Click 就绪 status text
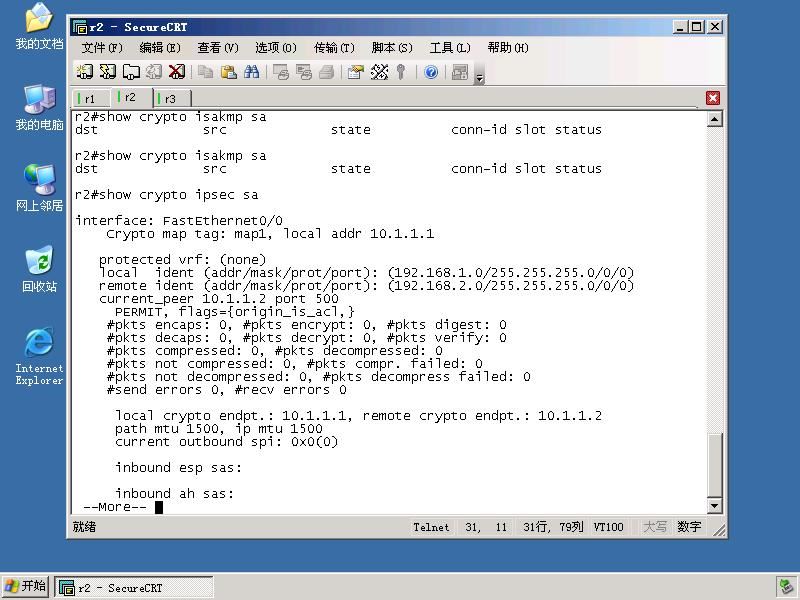This screenshot has height=600, width=800. pyautogui.click(x=84, y=527)
